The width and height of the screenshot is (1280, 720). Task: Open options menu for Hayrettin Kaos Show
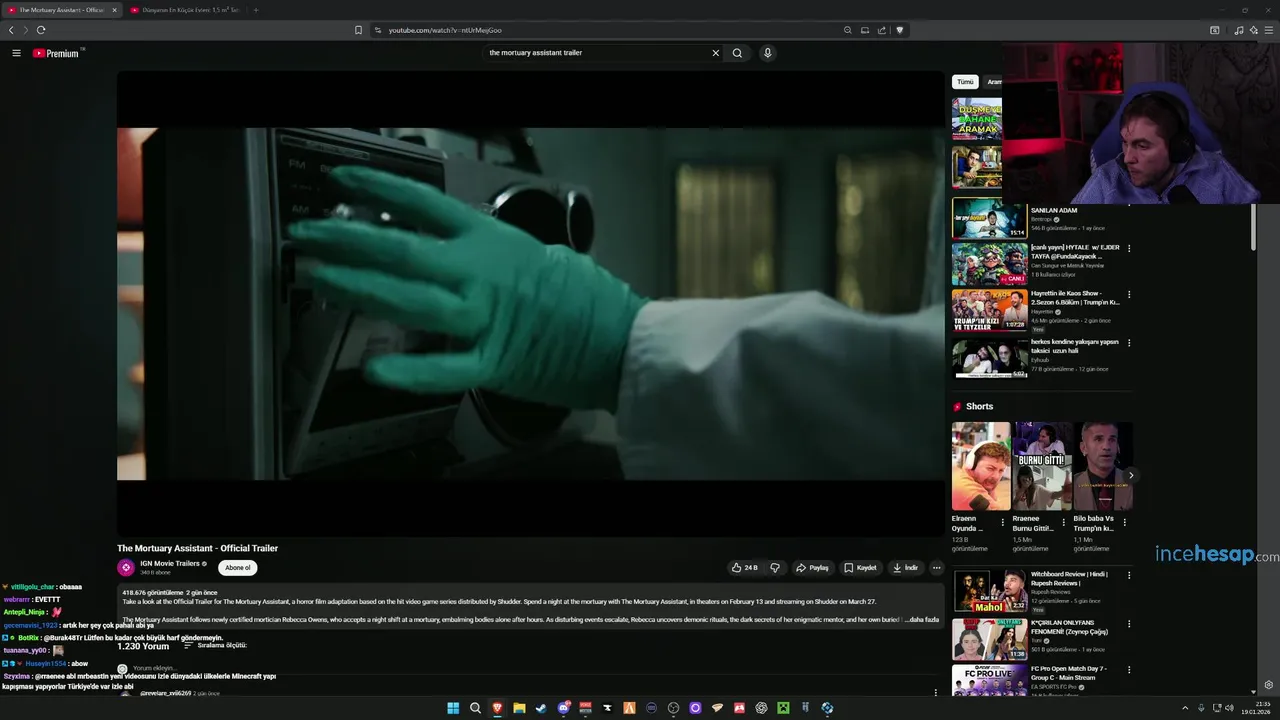(x=1129, y=295)
